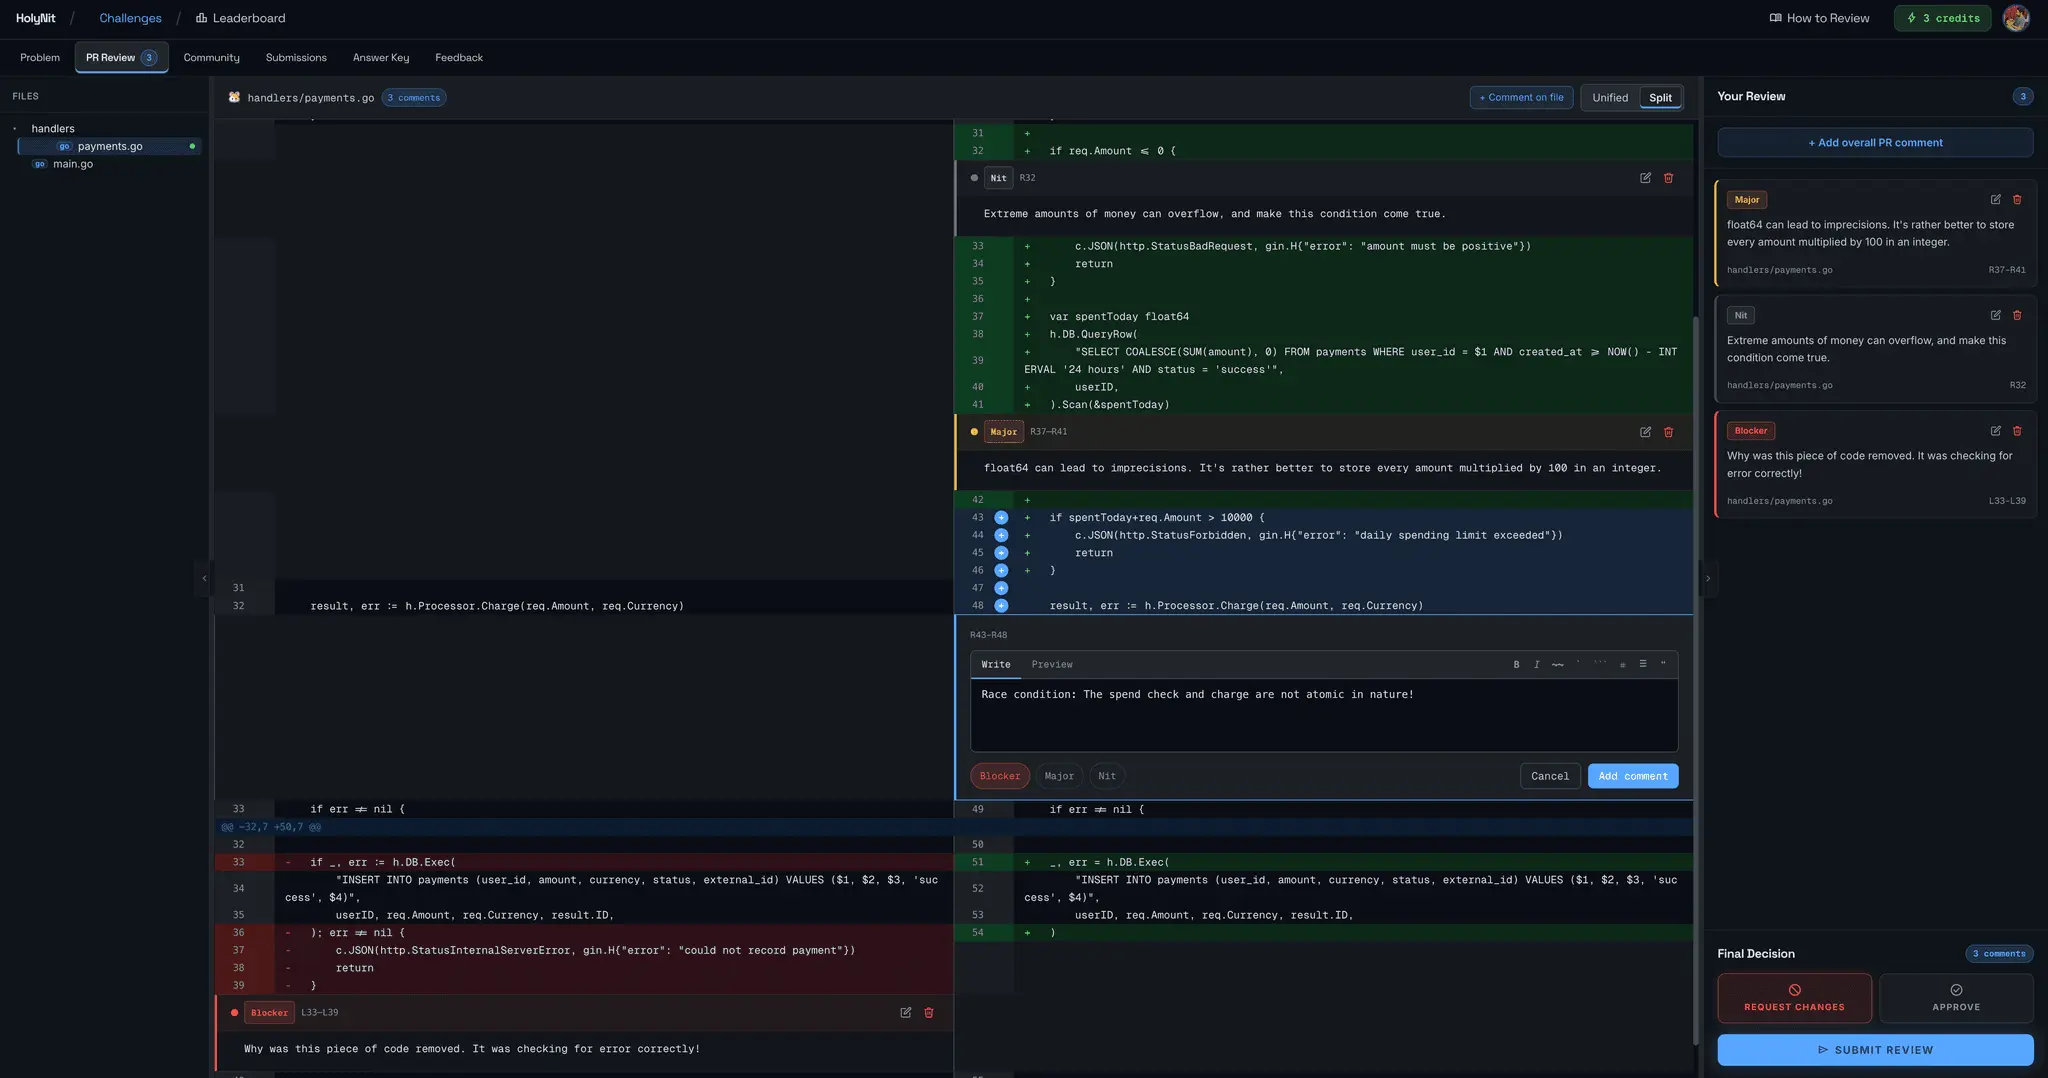Insert blockquote with quote icon
The image size is (2048, 1078).
(1663, 665)
